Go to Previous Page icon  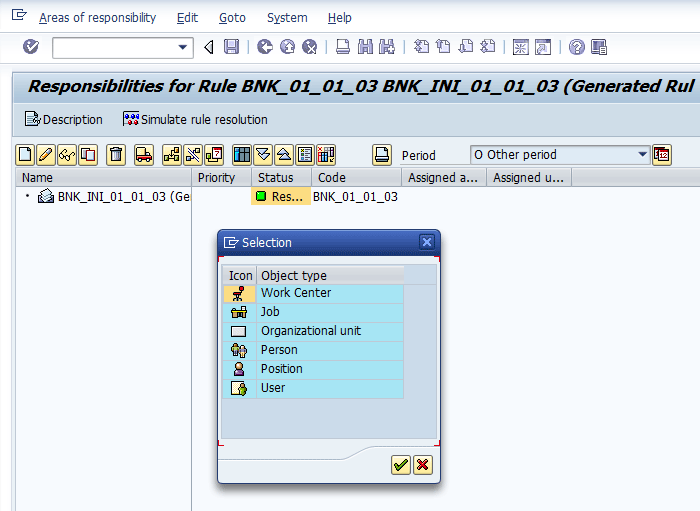[443, 46]
